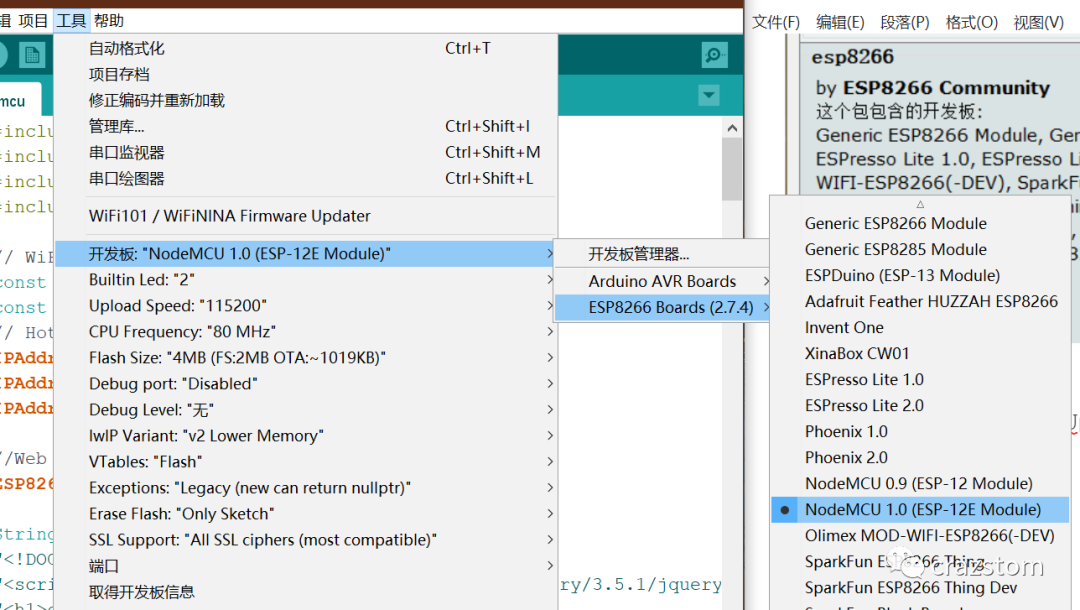Click the Serial Monitor magnifier toolbar icon
Viewport: 1080px width, 610px height.
pos(714,56)
